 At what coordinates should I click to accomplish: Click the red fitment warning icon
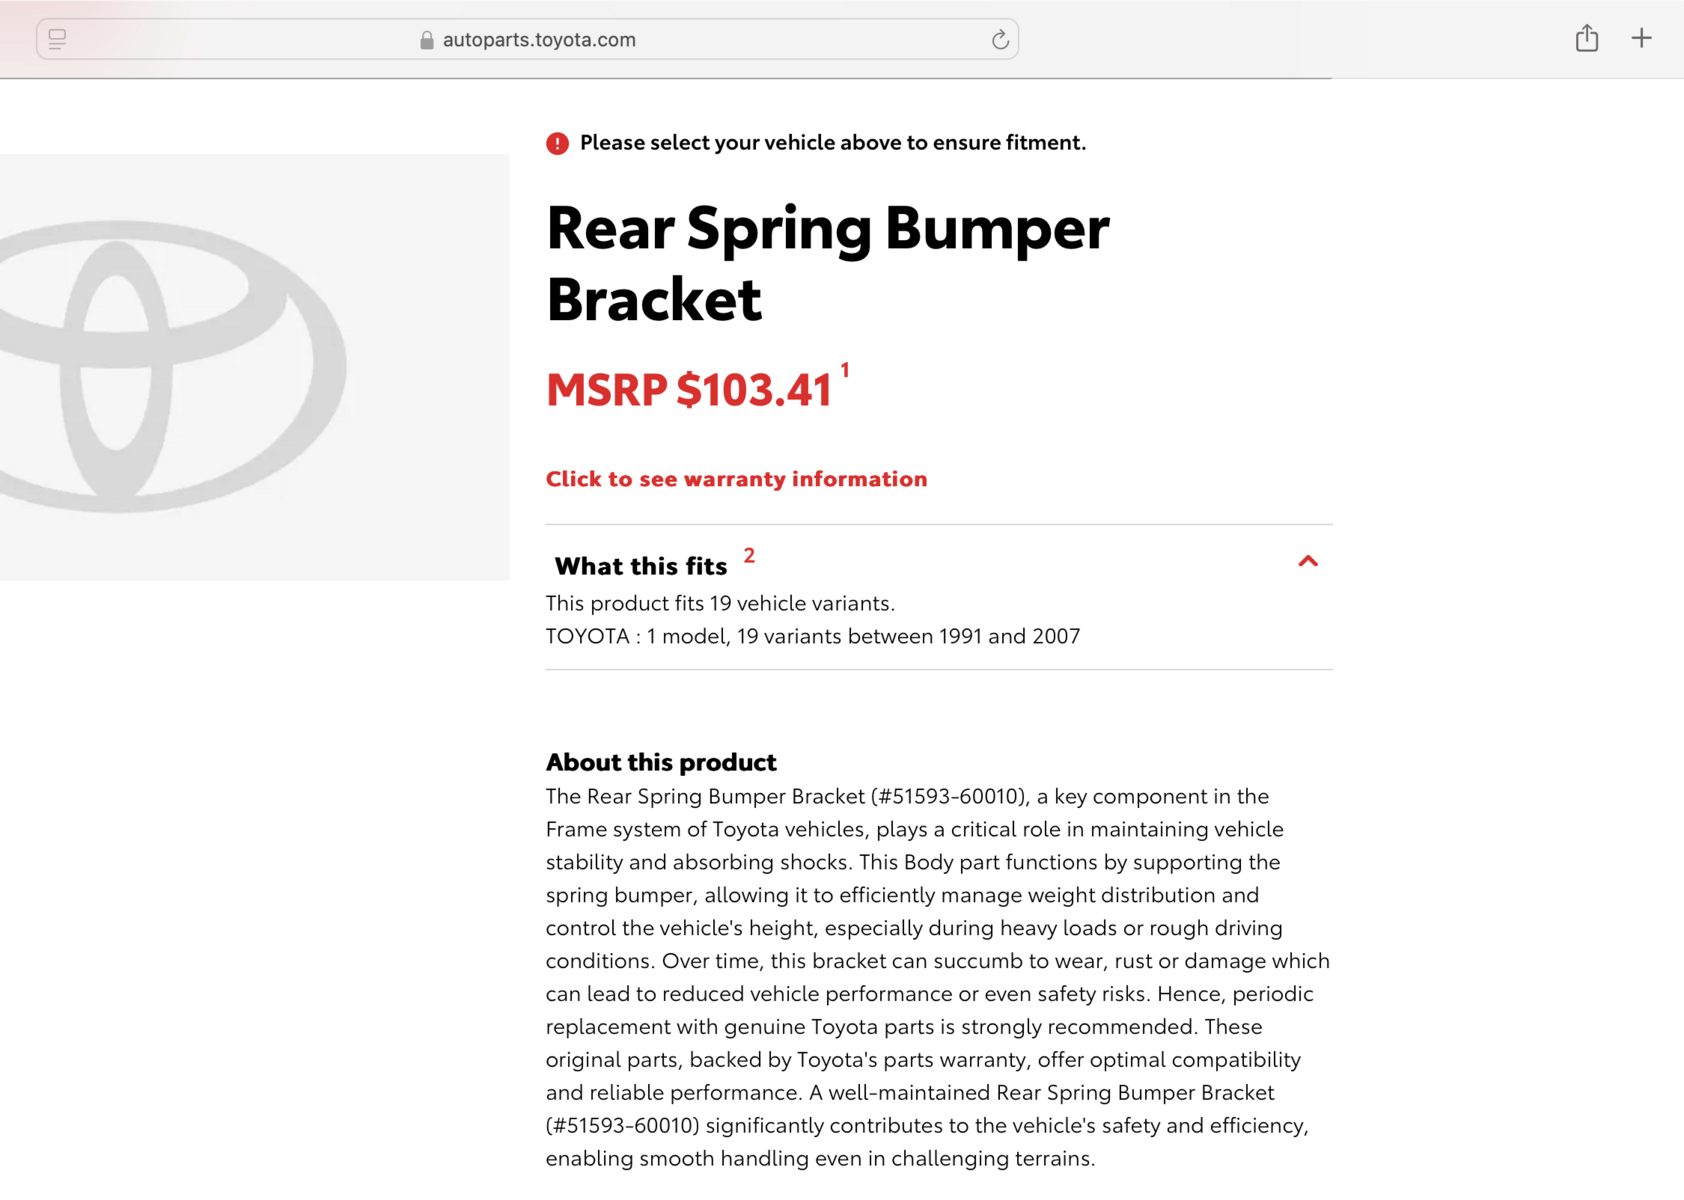click(557, 143)
